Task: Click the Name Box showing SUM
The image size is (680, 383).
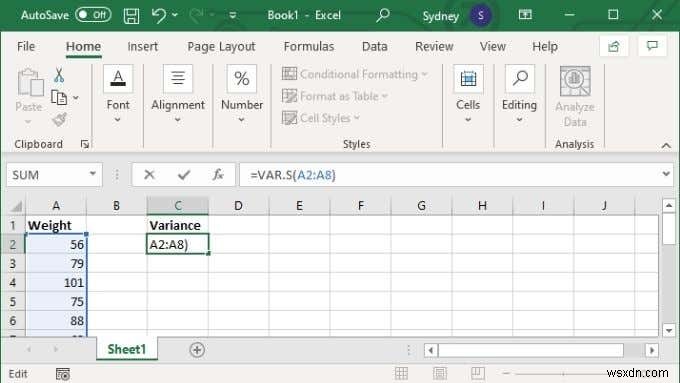Action: click(x=47, y=175)
